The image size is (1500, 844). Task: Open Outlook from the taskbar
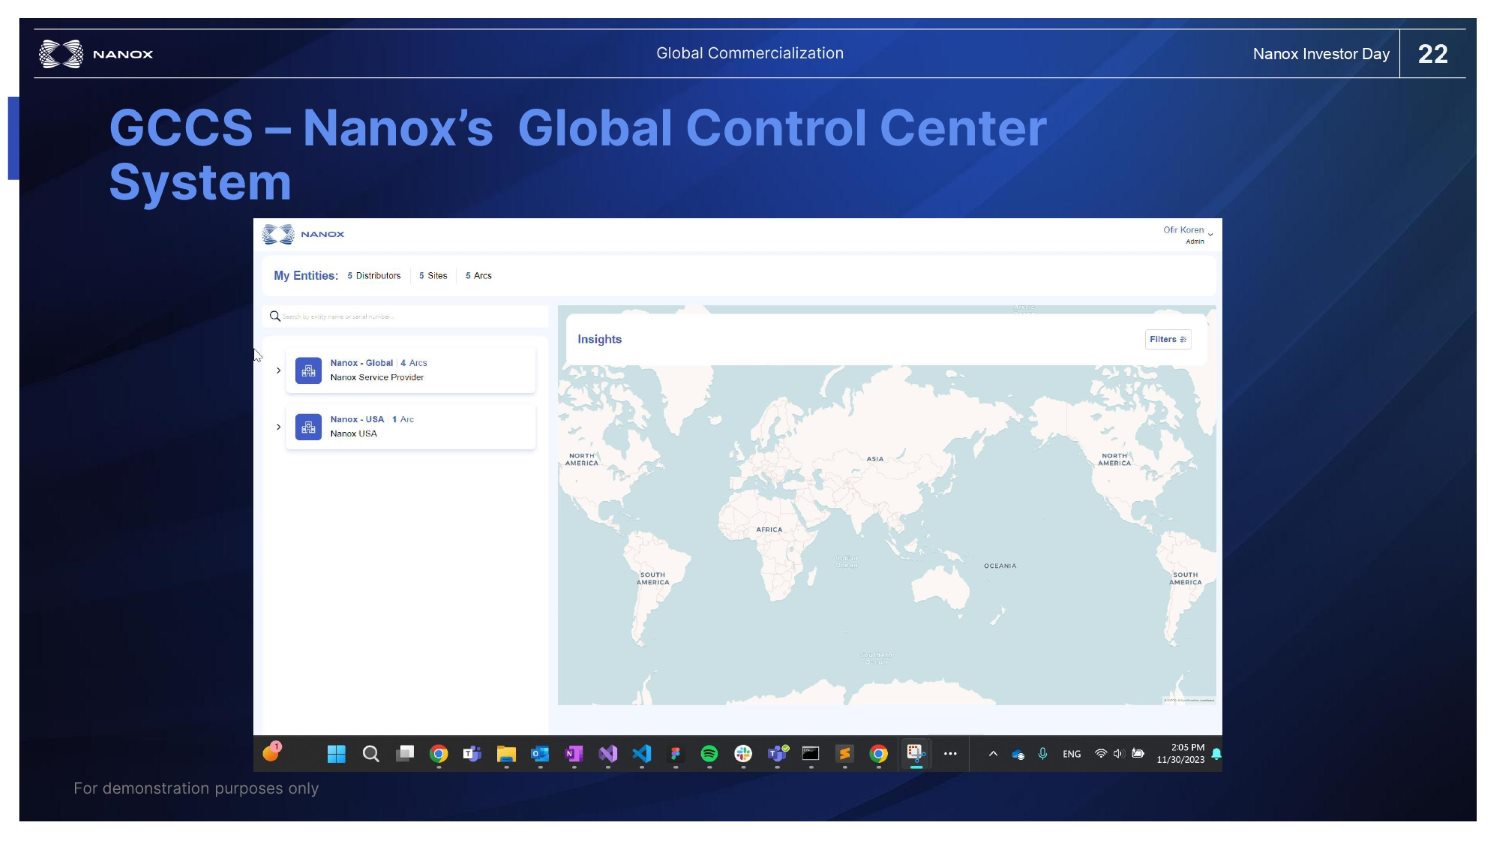coord(540,755)
